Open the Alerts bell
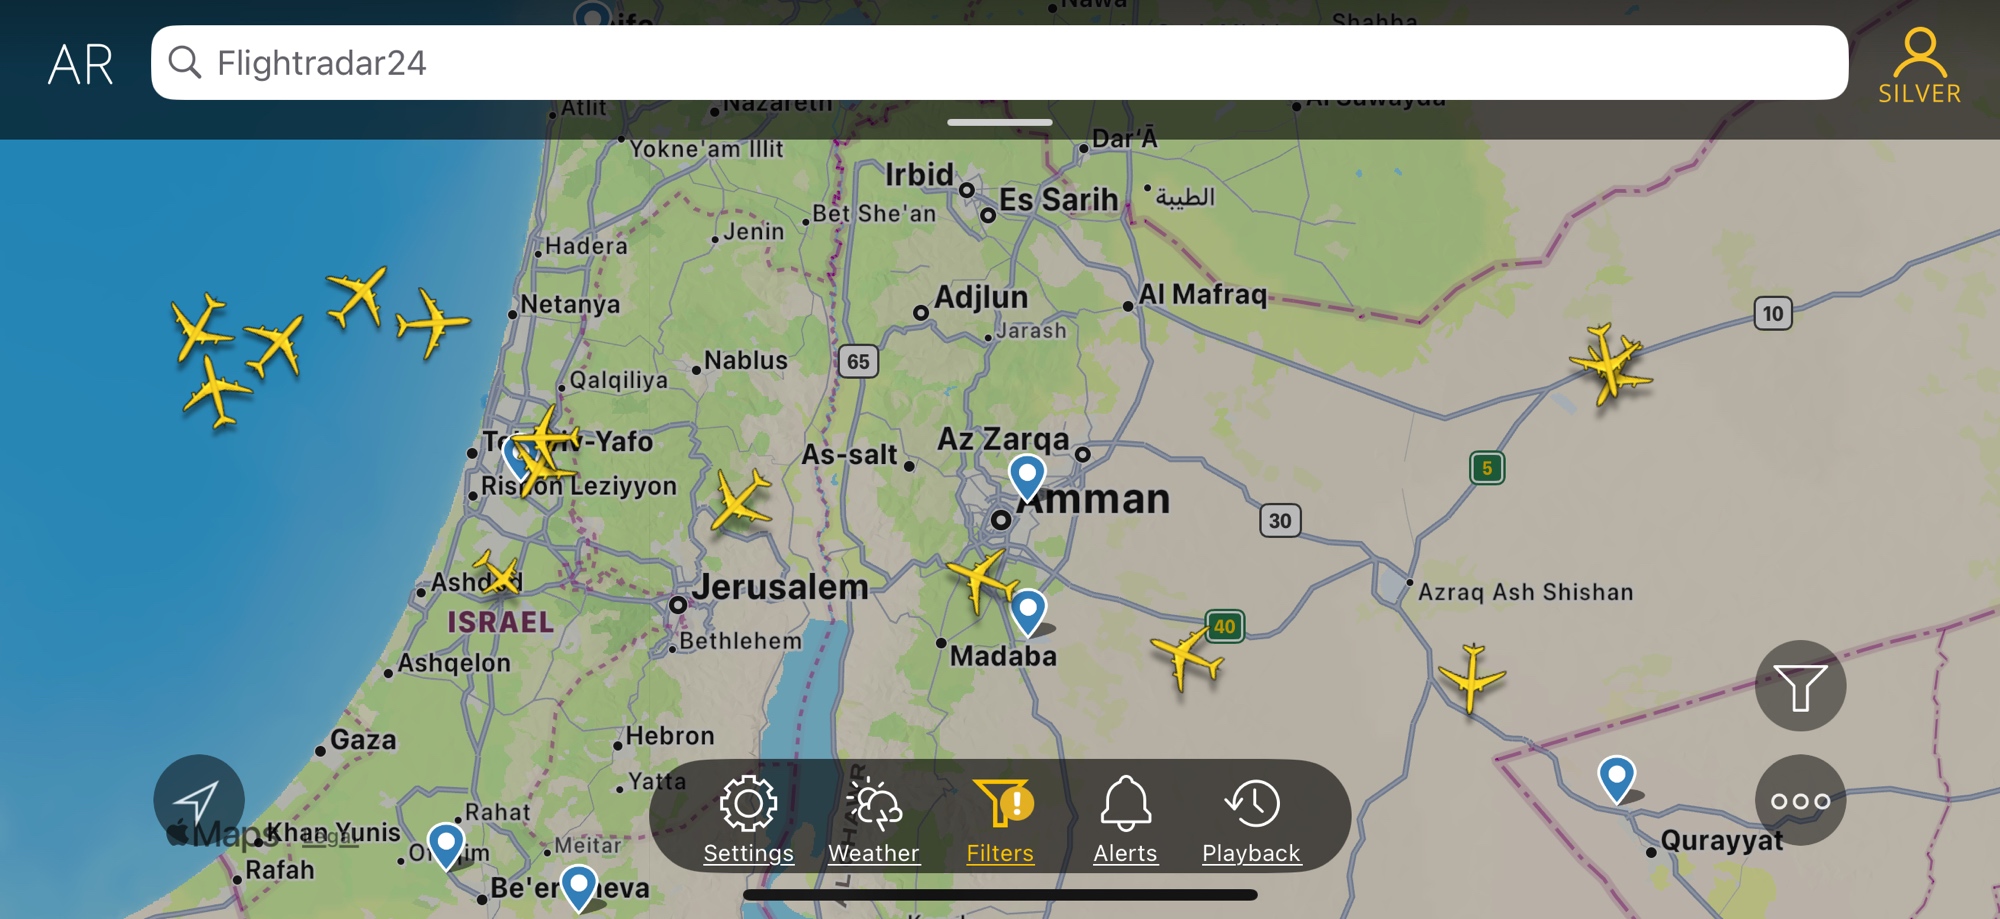Image resolution: width=2000 pixels, height=919 pixels. click(x=1125, y=820)
